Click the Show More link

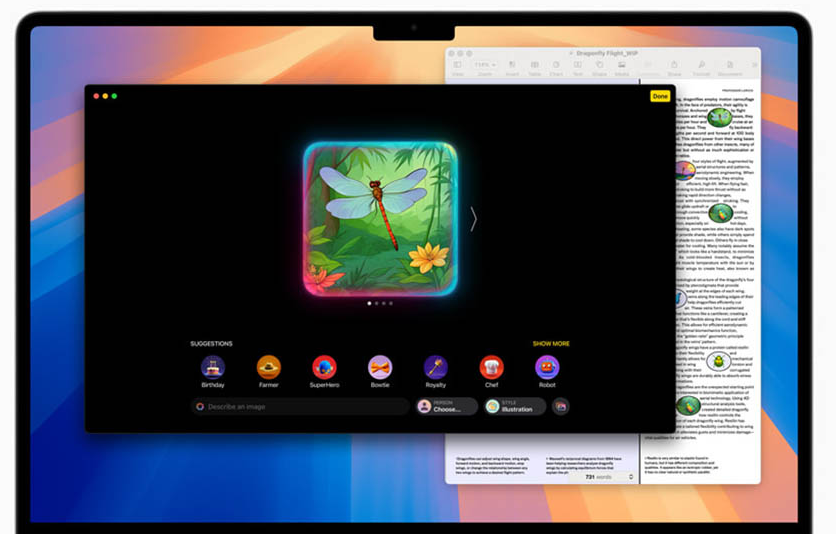pos(551,344)
